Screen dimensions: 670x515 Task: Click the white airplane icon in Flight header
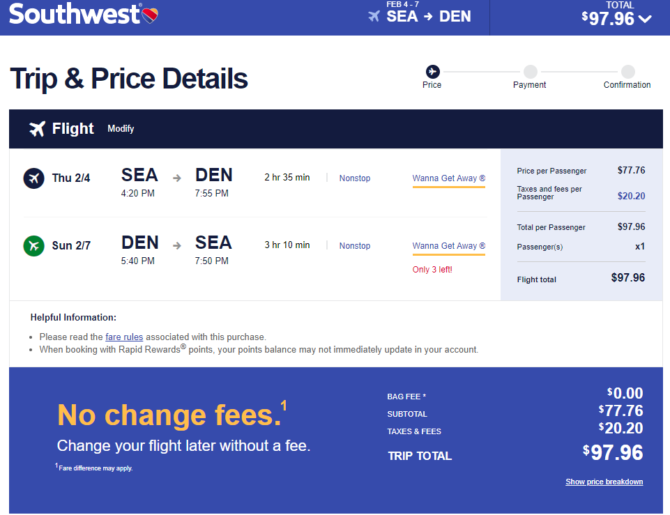click(x=37, y=129)
